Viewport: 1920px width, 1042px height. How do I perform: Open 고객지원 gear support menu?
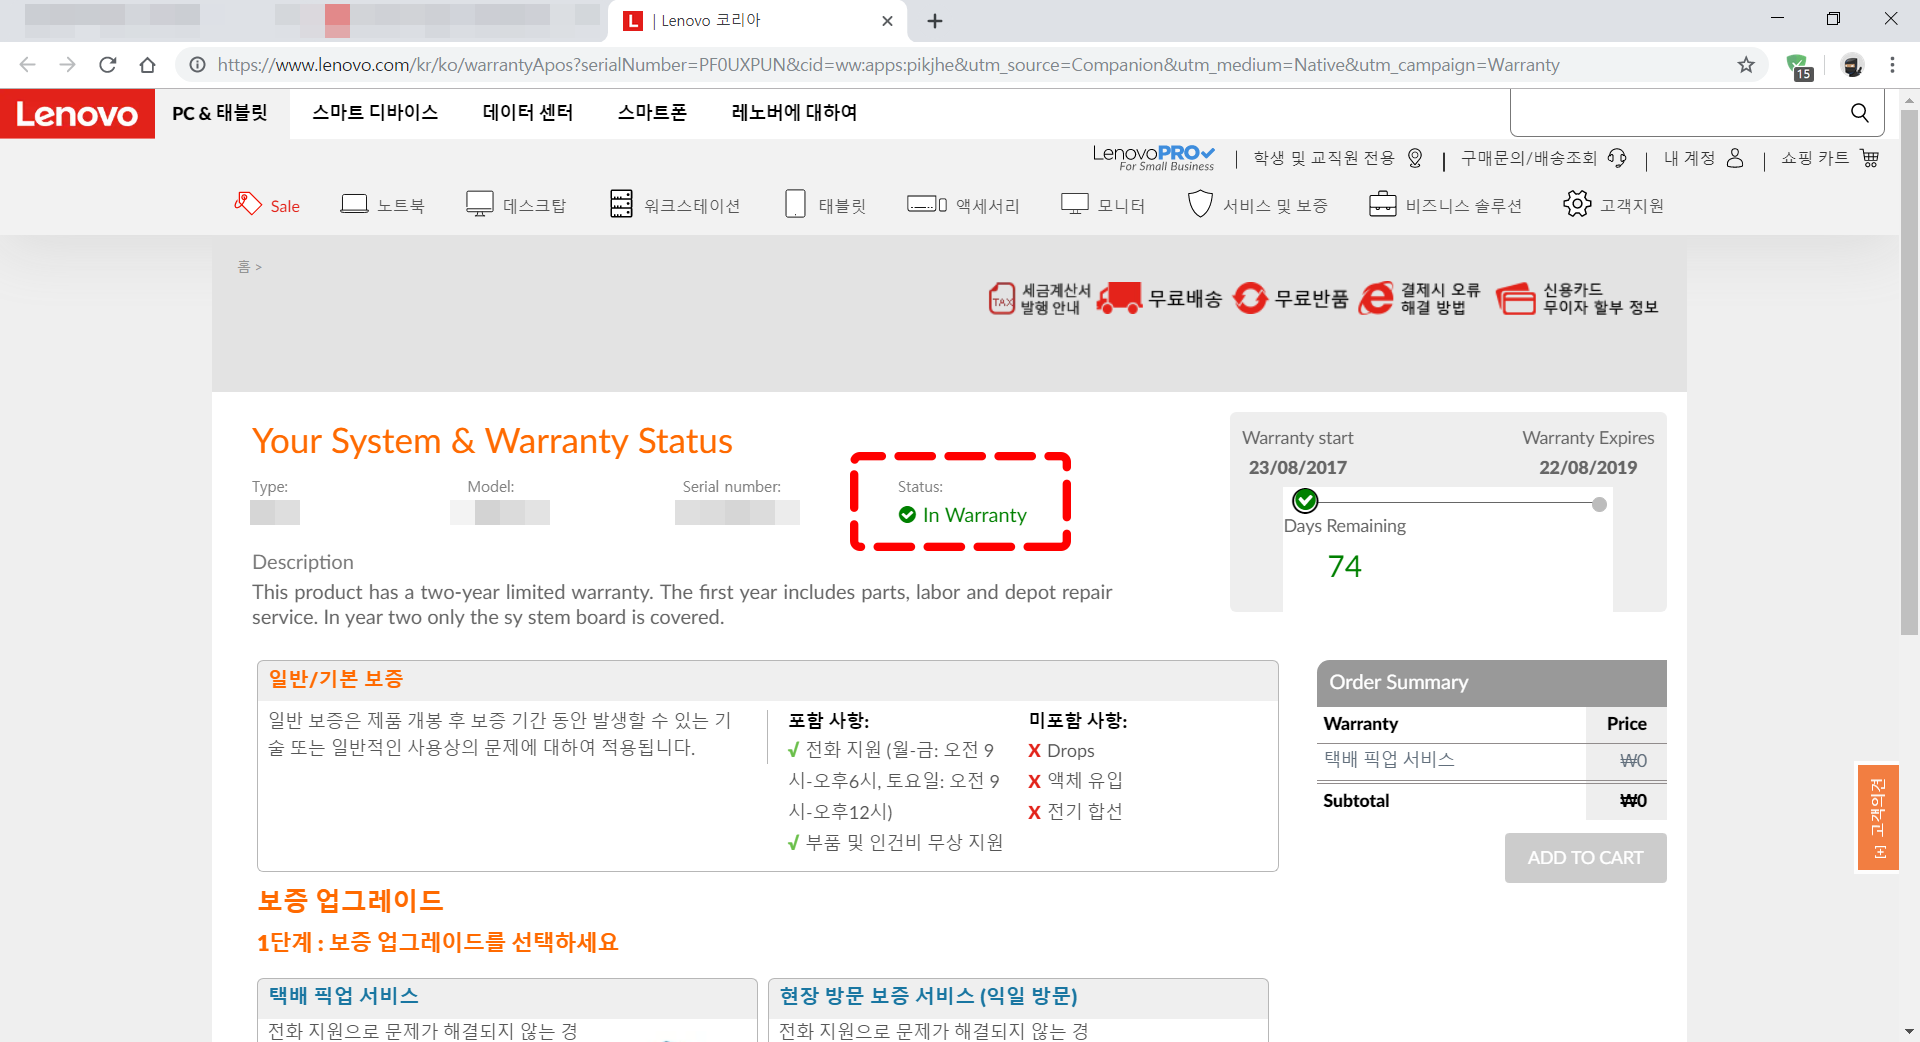click(x=1613, y=205)
